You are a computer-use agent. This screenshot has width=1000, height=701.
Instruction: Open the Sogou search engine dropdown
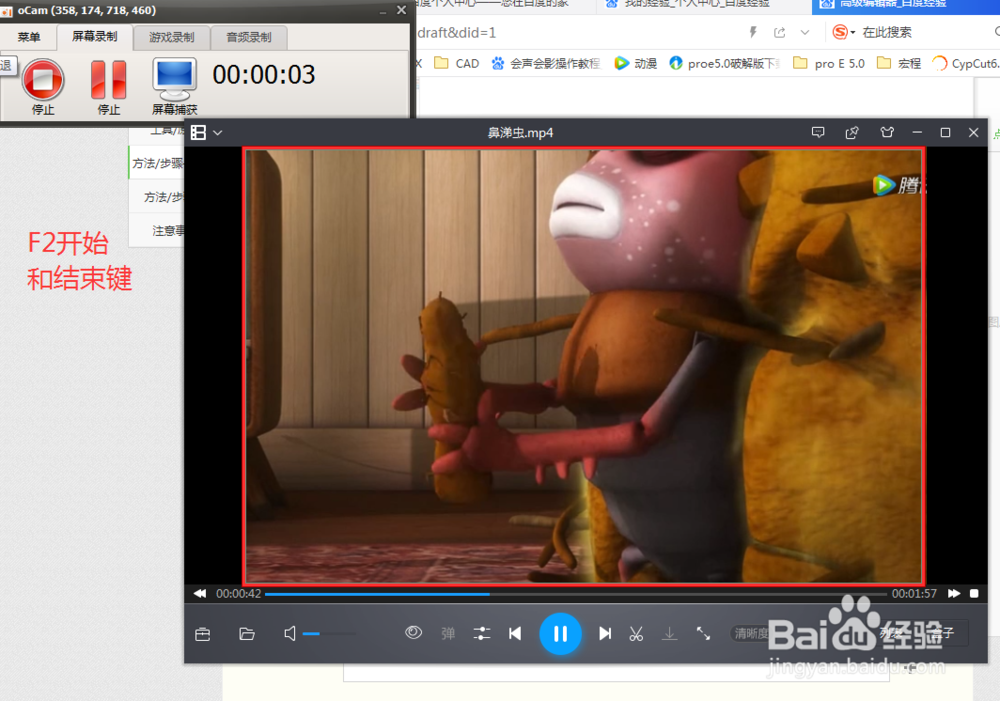[x=844, y=32]
